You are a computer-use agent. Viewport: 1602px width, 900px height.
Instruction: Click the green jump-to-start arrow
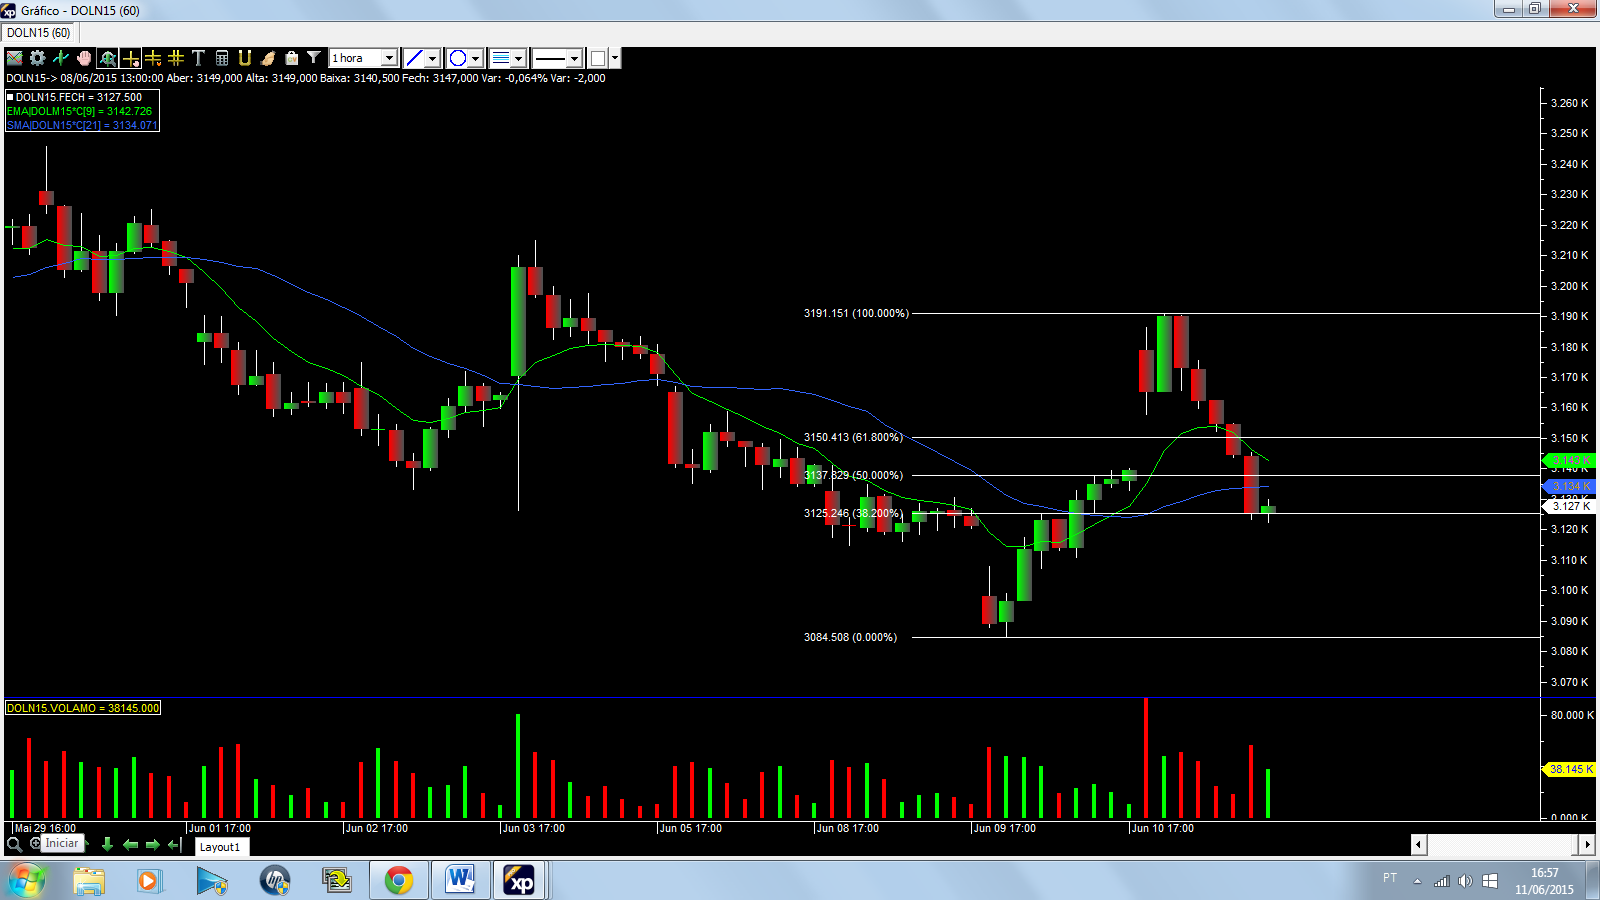click(x=174, y=845)
